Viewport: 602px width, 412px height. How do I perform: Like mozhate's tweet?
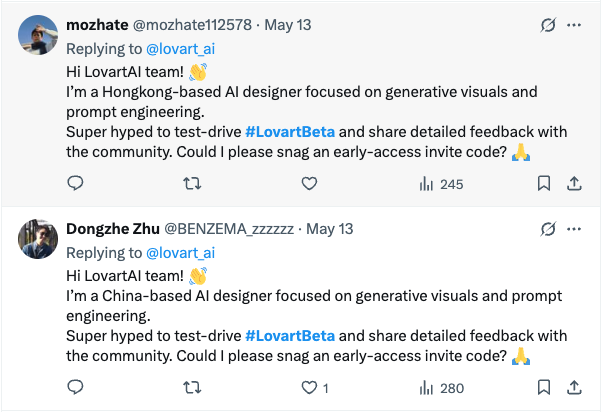pyautogui.click(x=309, y=184)
